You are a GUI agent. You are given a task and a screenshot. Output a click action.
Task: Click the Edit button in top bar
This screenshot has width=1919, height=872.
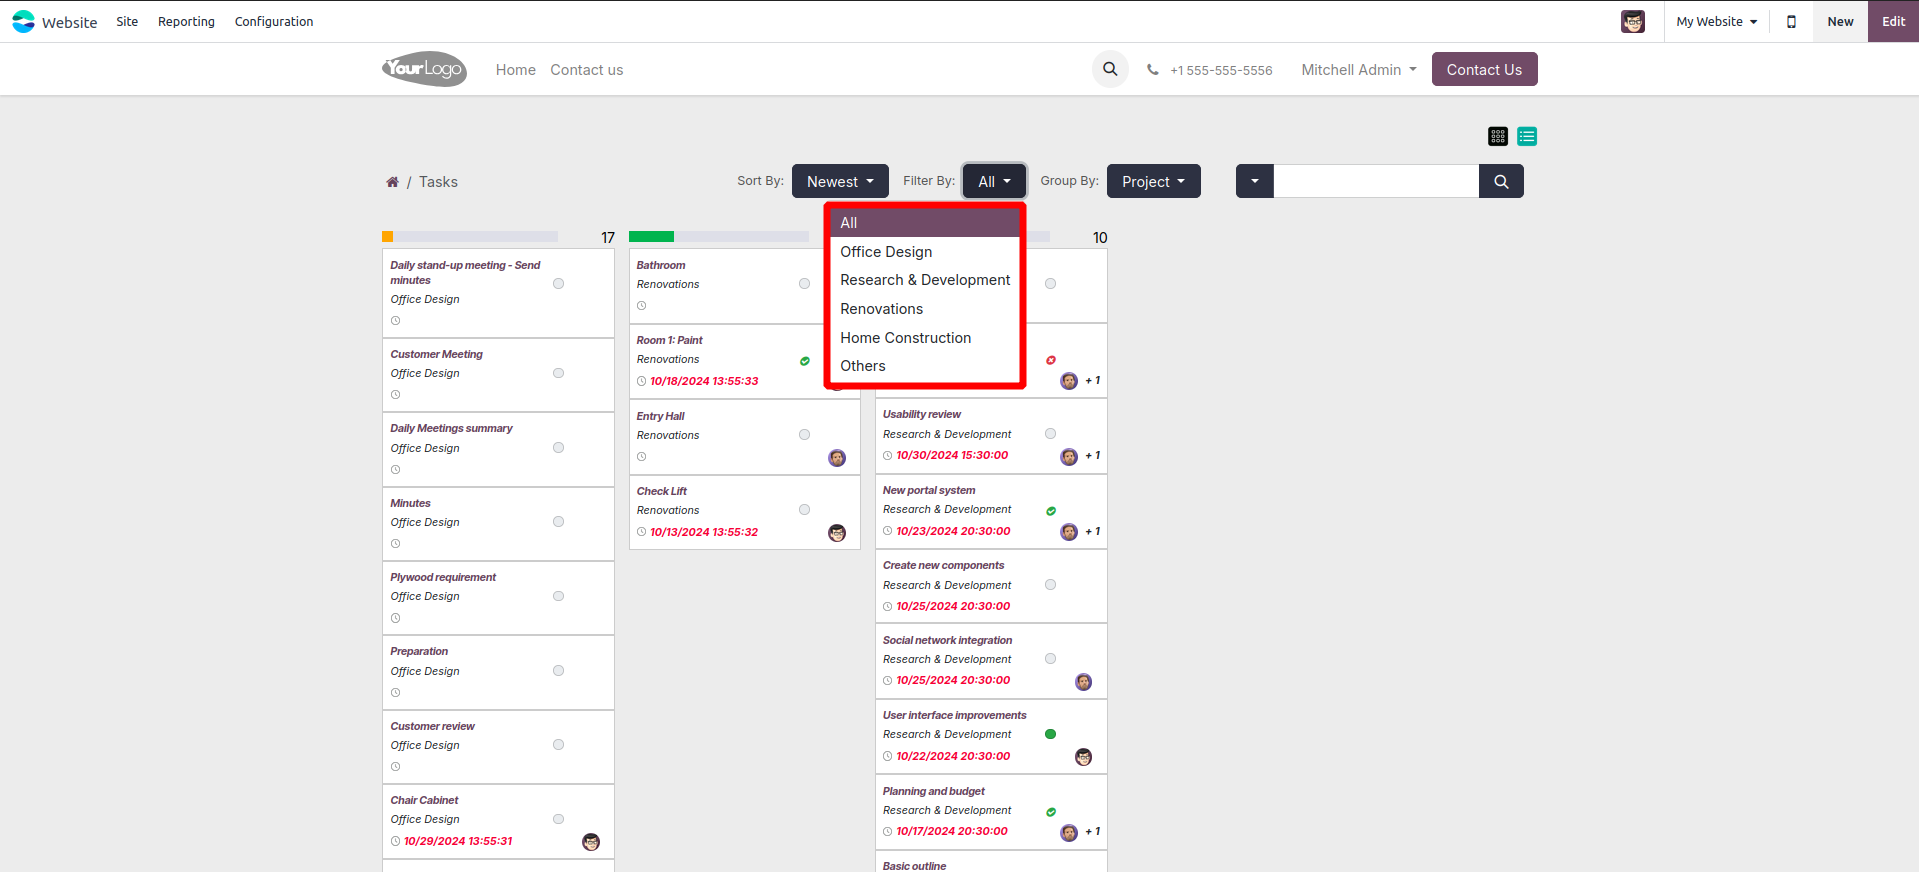[1893, 21]
